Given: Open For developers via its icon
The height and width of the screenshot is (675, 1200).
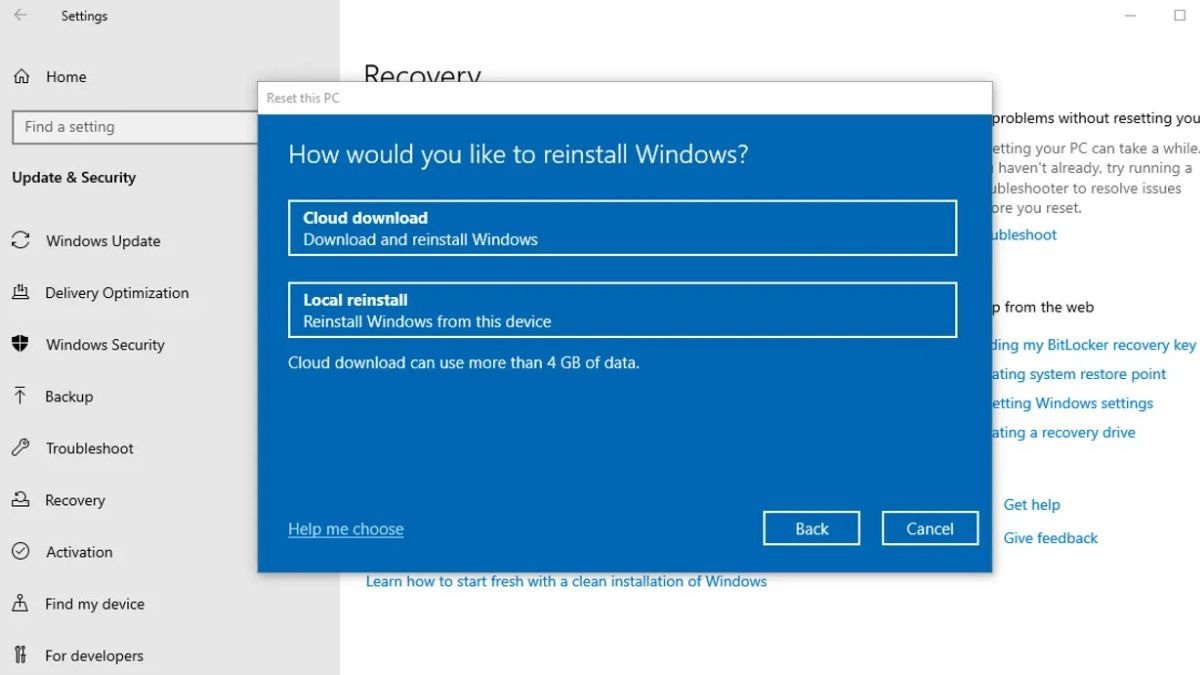Looking at the screenshot, I should (22, 655).
